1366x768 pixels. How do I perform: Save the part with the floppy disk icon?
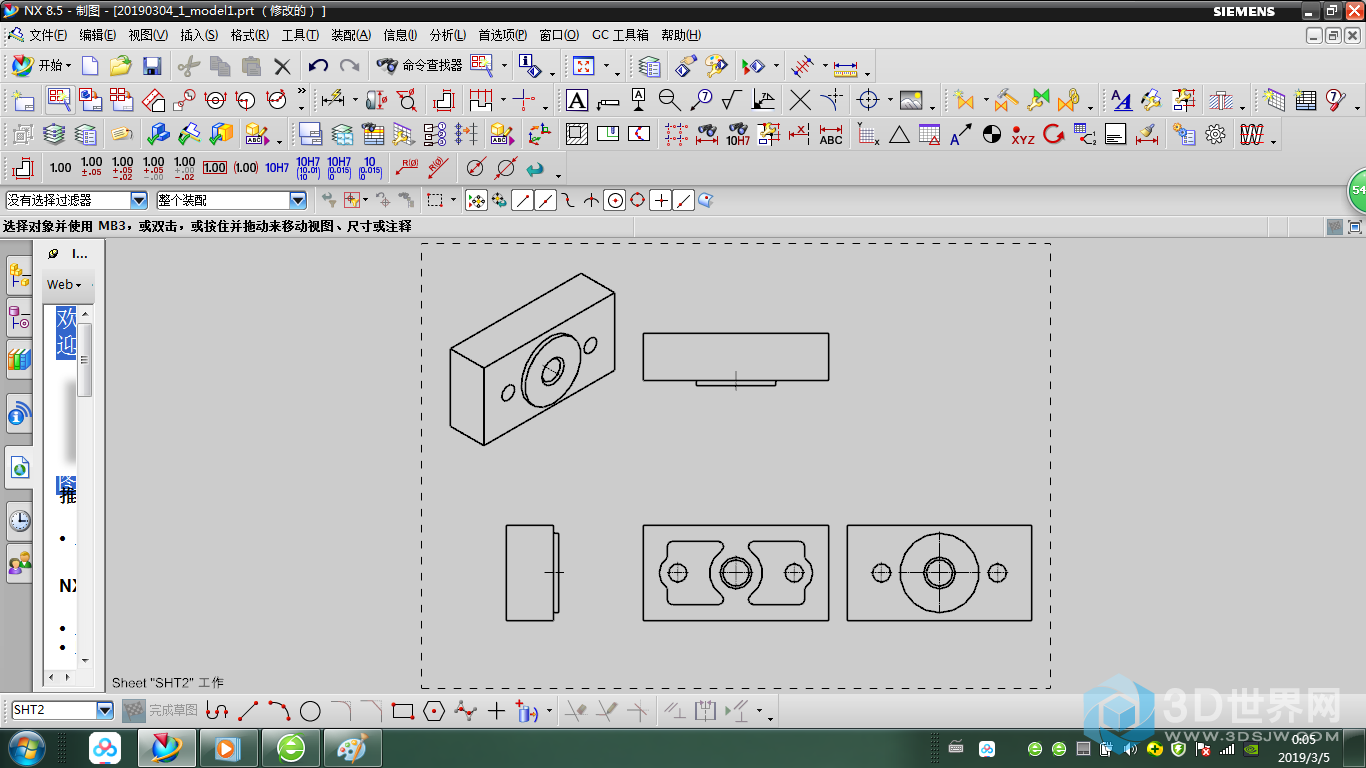click(152, 66)
